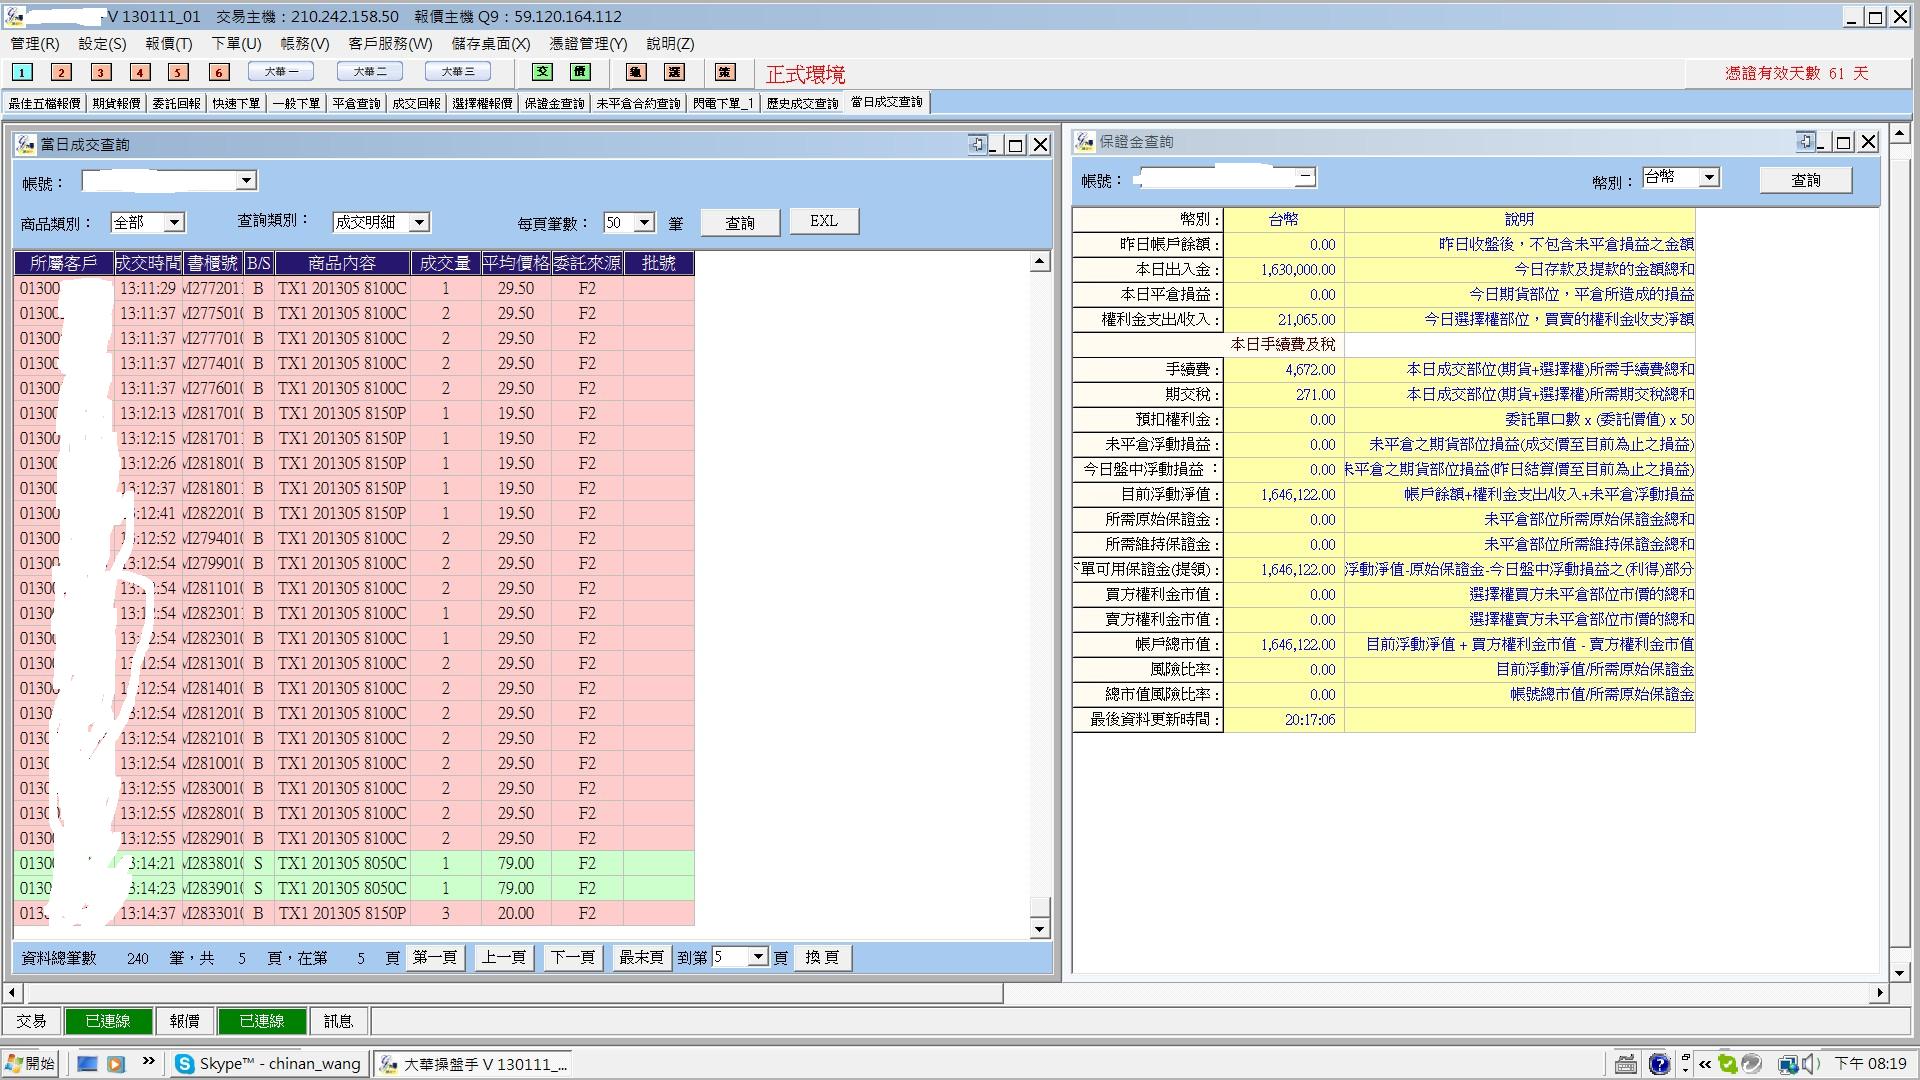The image size is (1920, 1080).
Task: Open the 下單(U) menu
Action: point(236,43)
